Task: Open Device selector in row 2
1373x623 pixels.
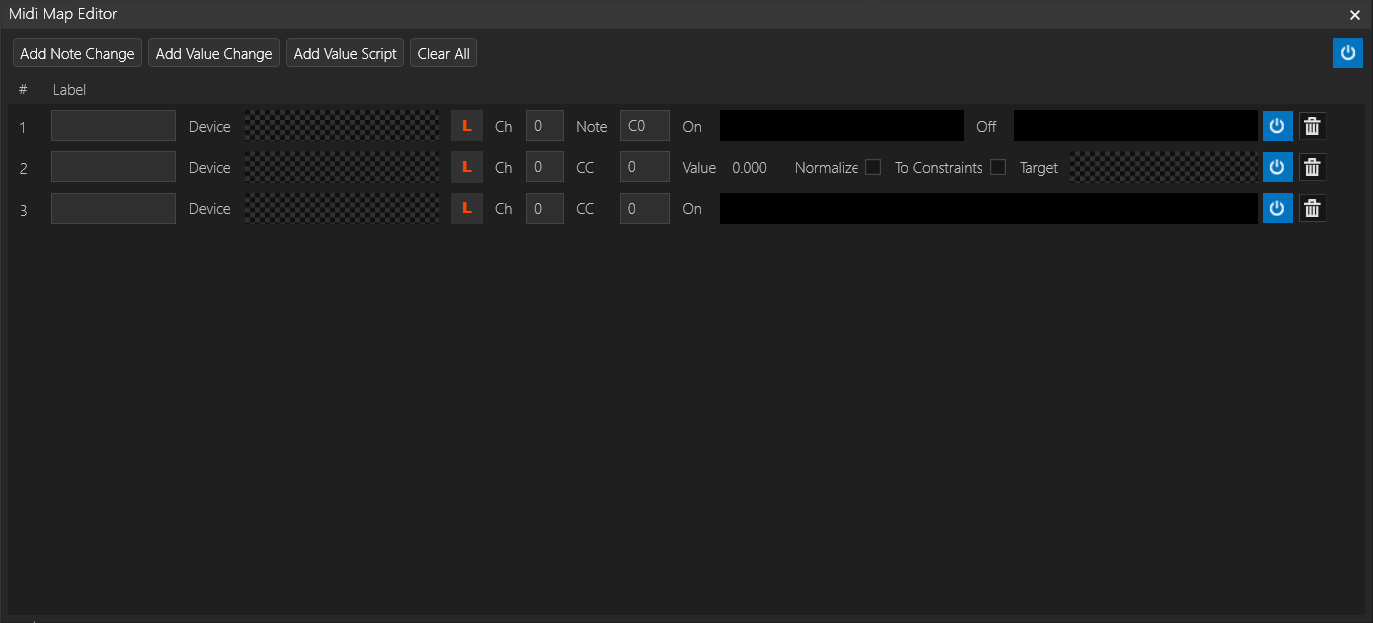Action: pyautogui.click(x=342, y=167)
